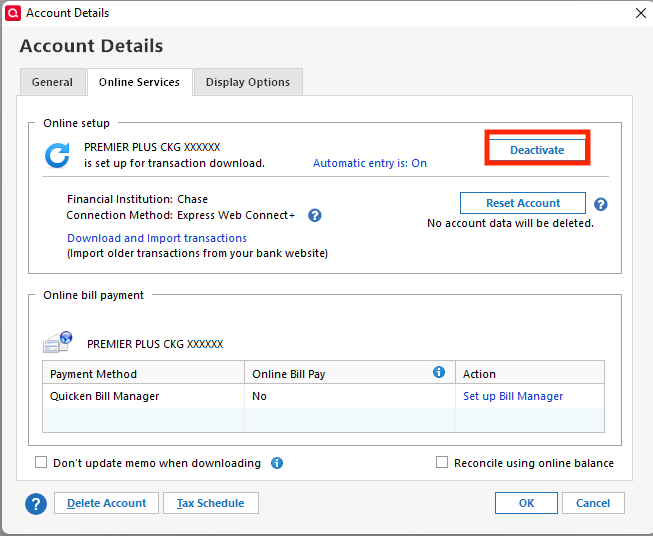Enable Don't update memo when downloading

click(x=41, y=462)
